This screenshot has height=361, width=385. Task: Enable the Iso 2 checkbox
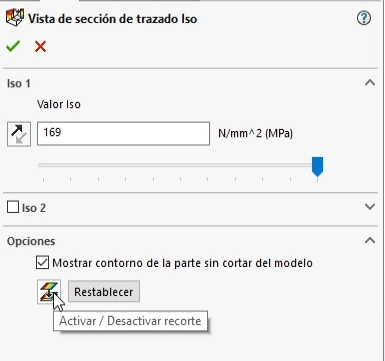(x=13, y=207)
